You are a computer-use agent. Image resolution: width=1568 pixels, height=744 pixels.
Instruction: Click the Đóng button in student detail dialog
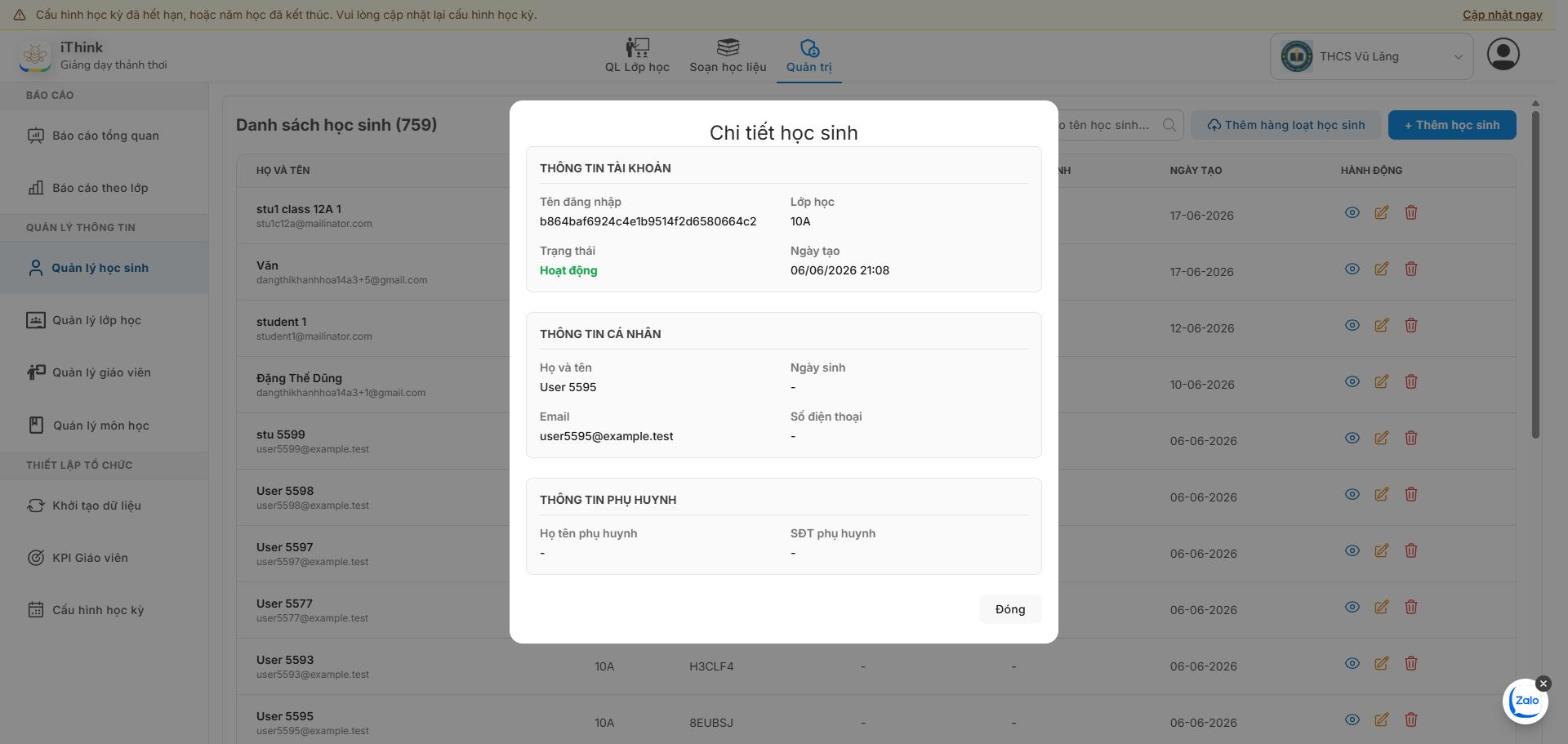point(1010,609)
